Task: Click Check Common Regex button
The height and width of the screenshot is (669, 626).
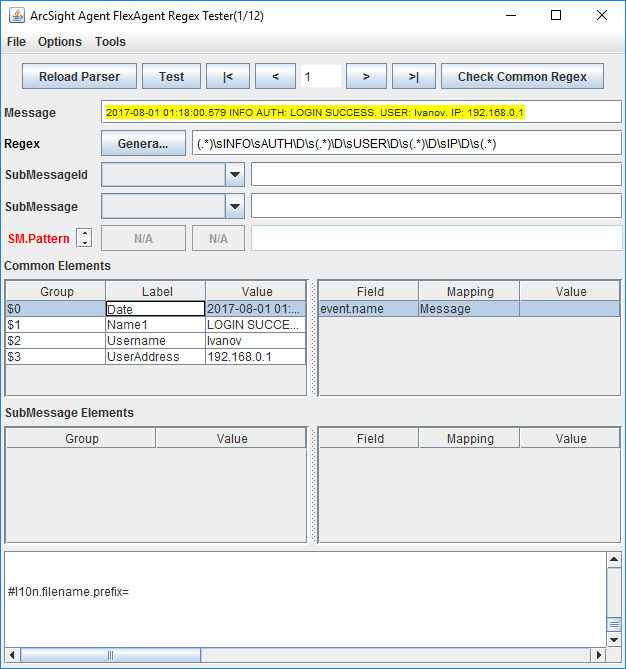Action: tap(522, 76)
